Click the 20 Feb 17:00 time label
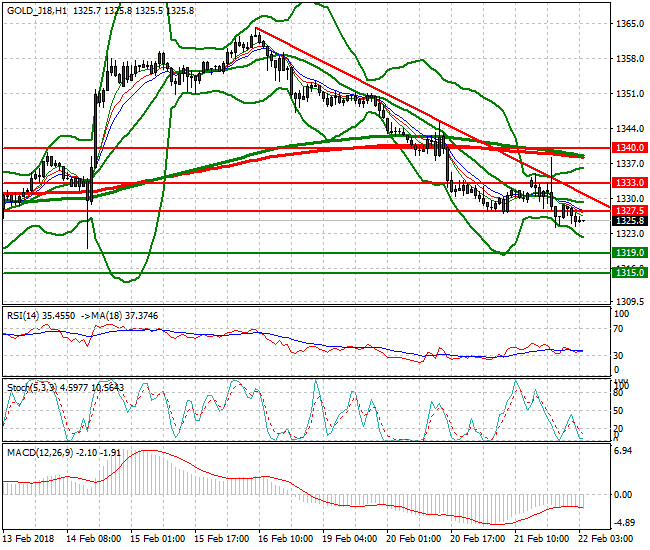The height and width of the screenshot is (550, 650). click(x=478, y=539)
